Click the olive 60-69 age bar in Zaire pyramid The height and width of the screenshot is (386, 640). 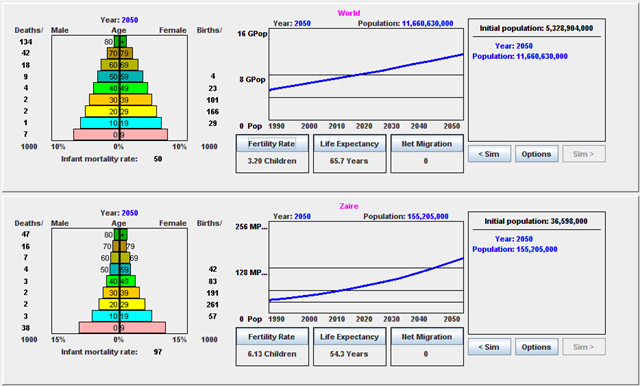120,258
